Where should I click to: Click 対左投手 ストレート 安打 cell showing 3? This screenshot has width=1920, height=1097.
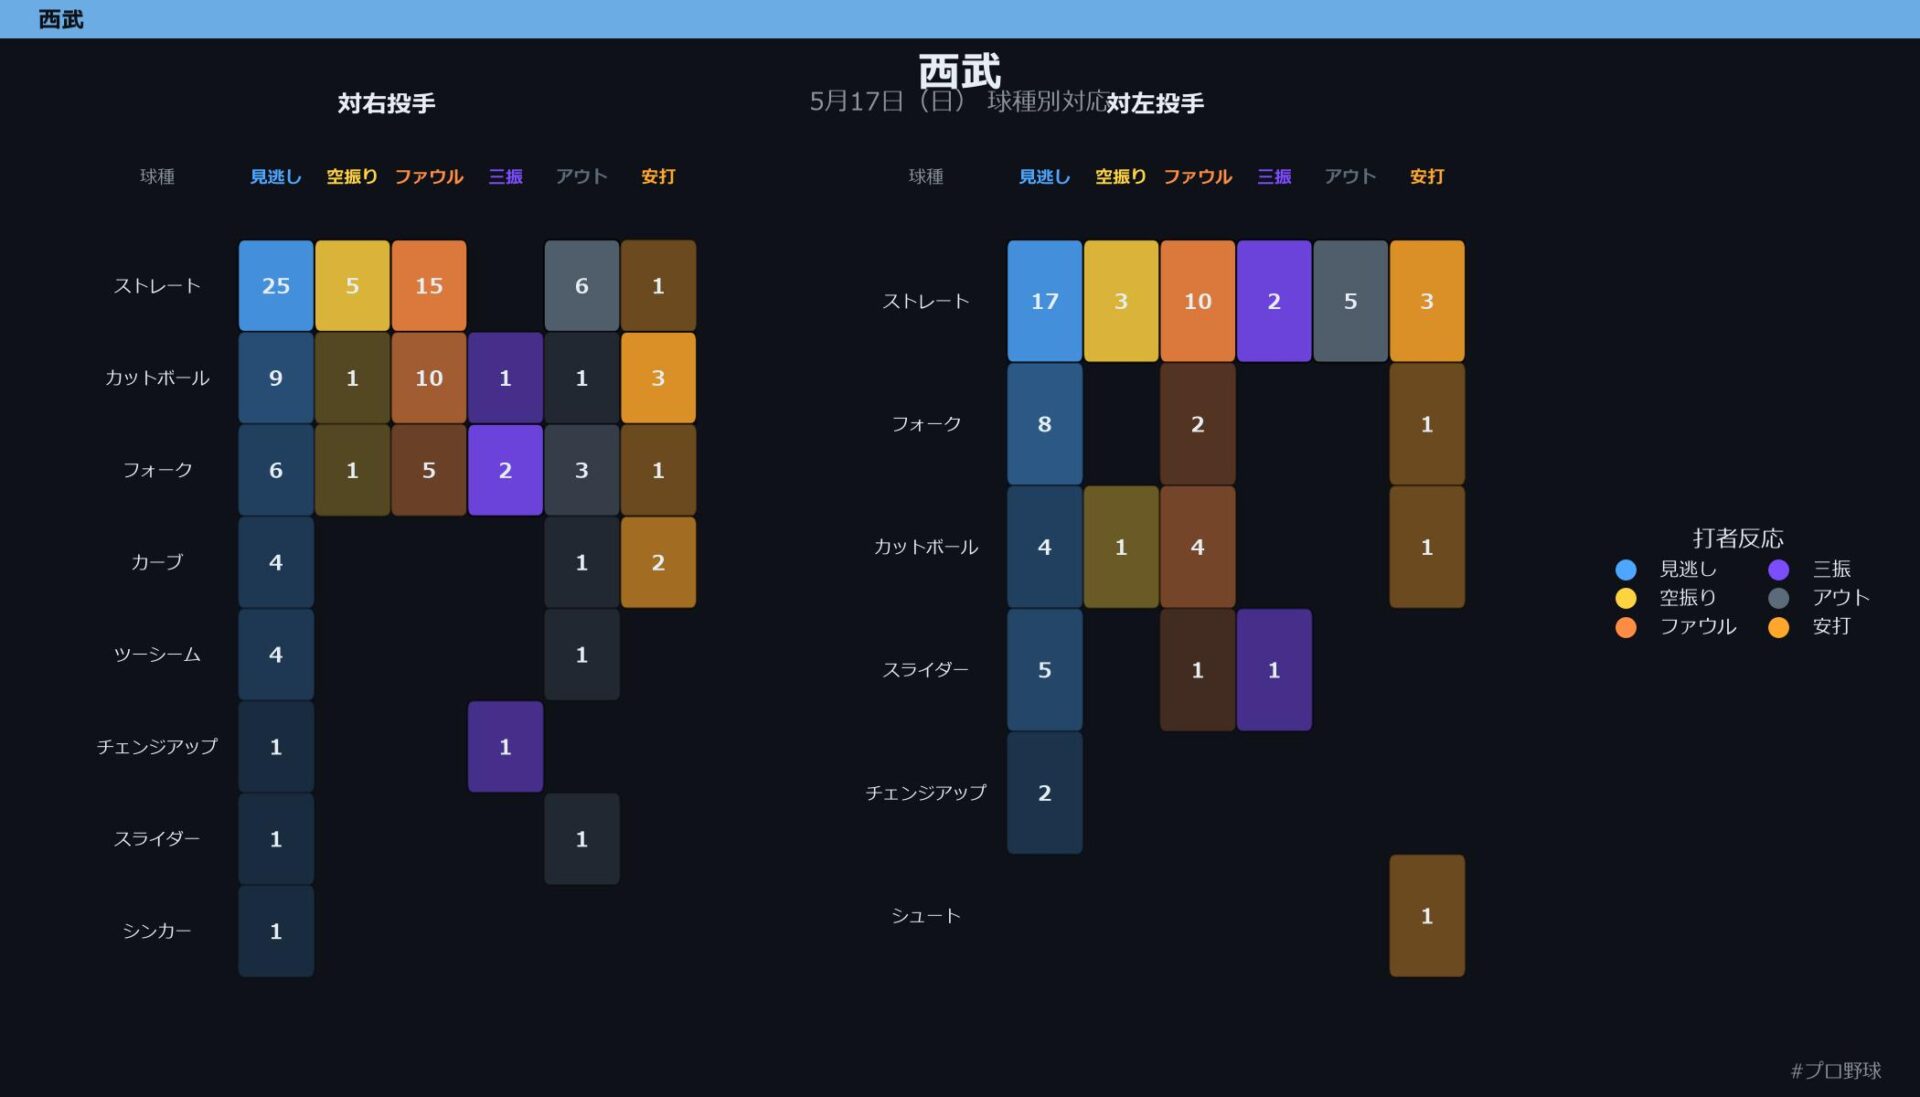1427,301
